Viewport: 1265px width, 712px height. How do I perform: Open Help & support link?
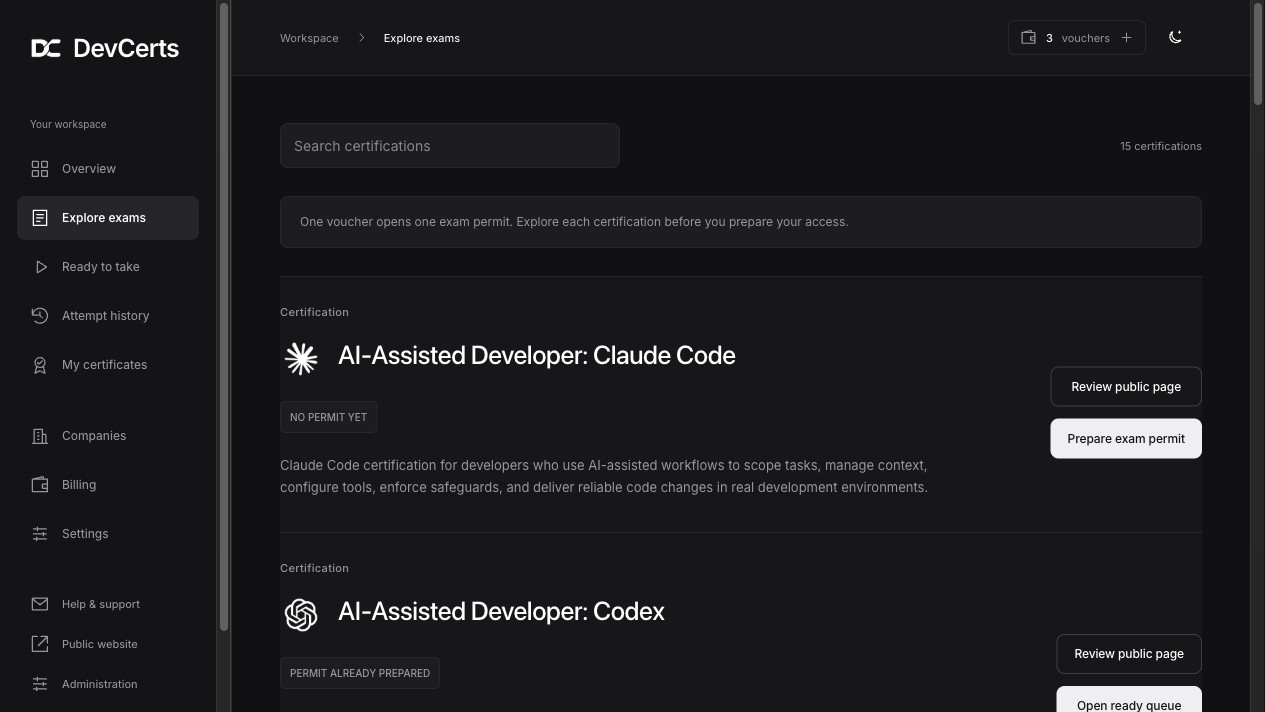pyautogui.click(x=108, y=604)
